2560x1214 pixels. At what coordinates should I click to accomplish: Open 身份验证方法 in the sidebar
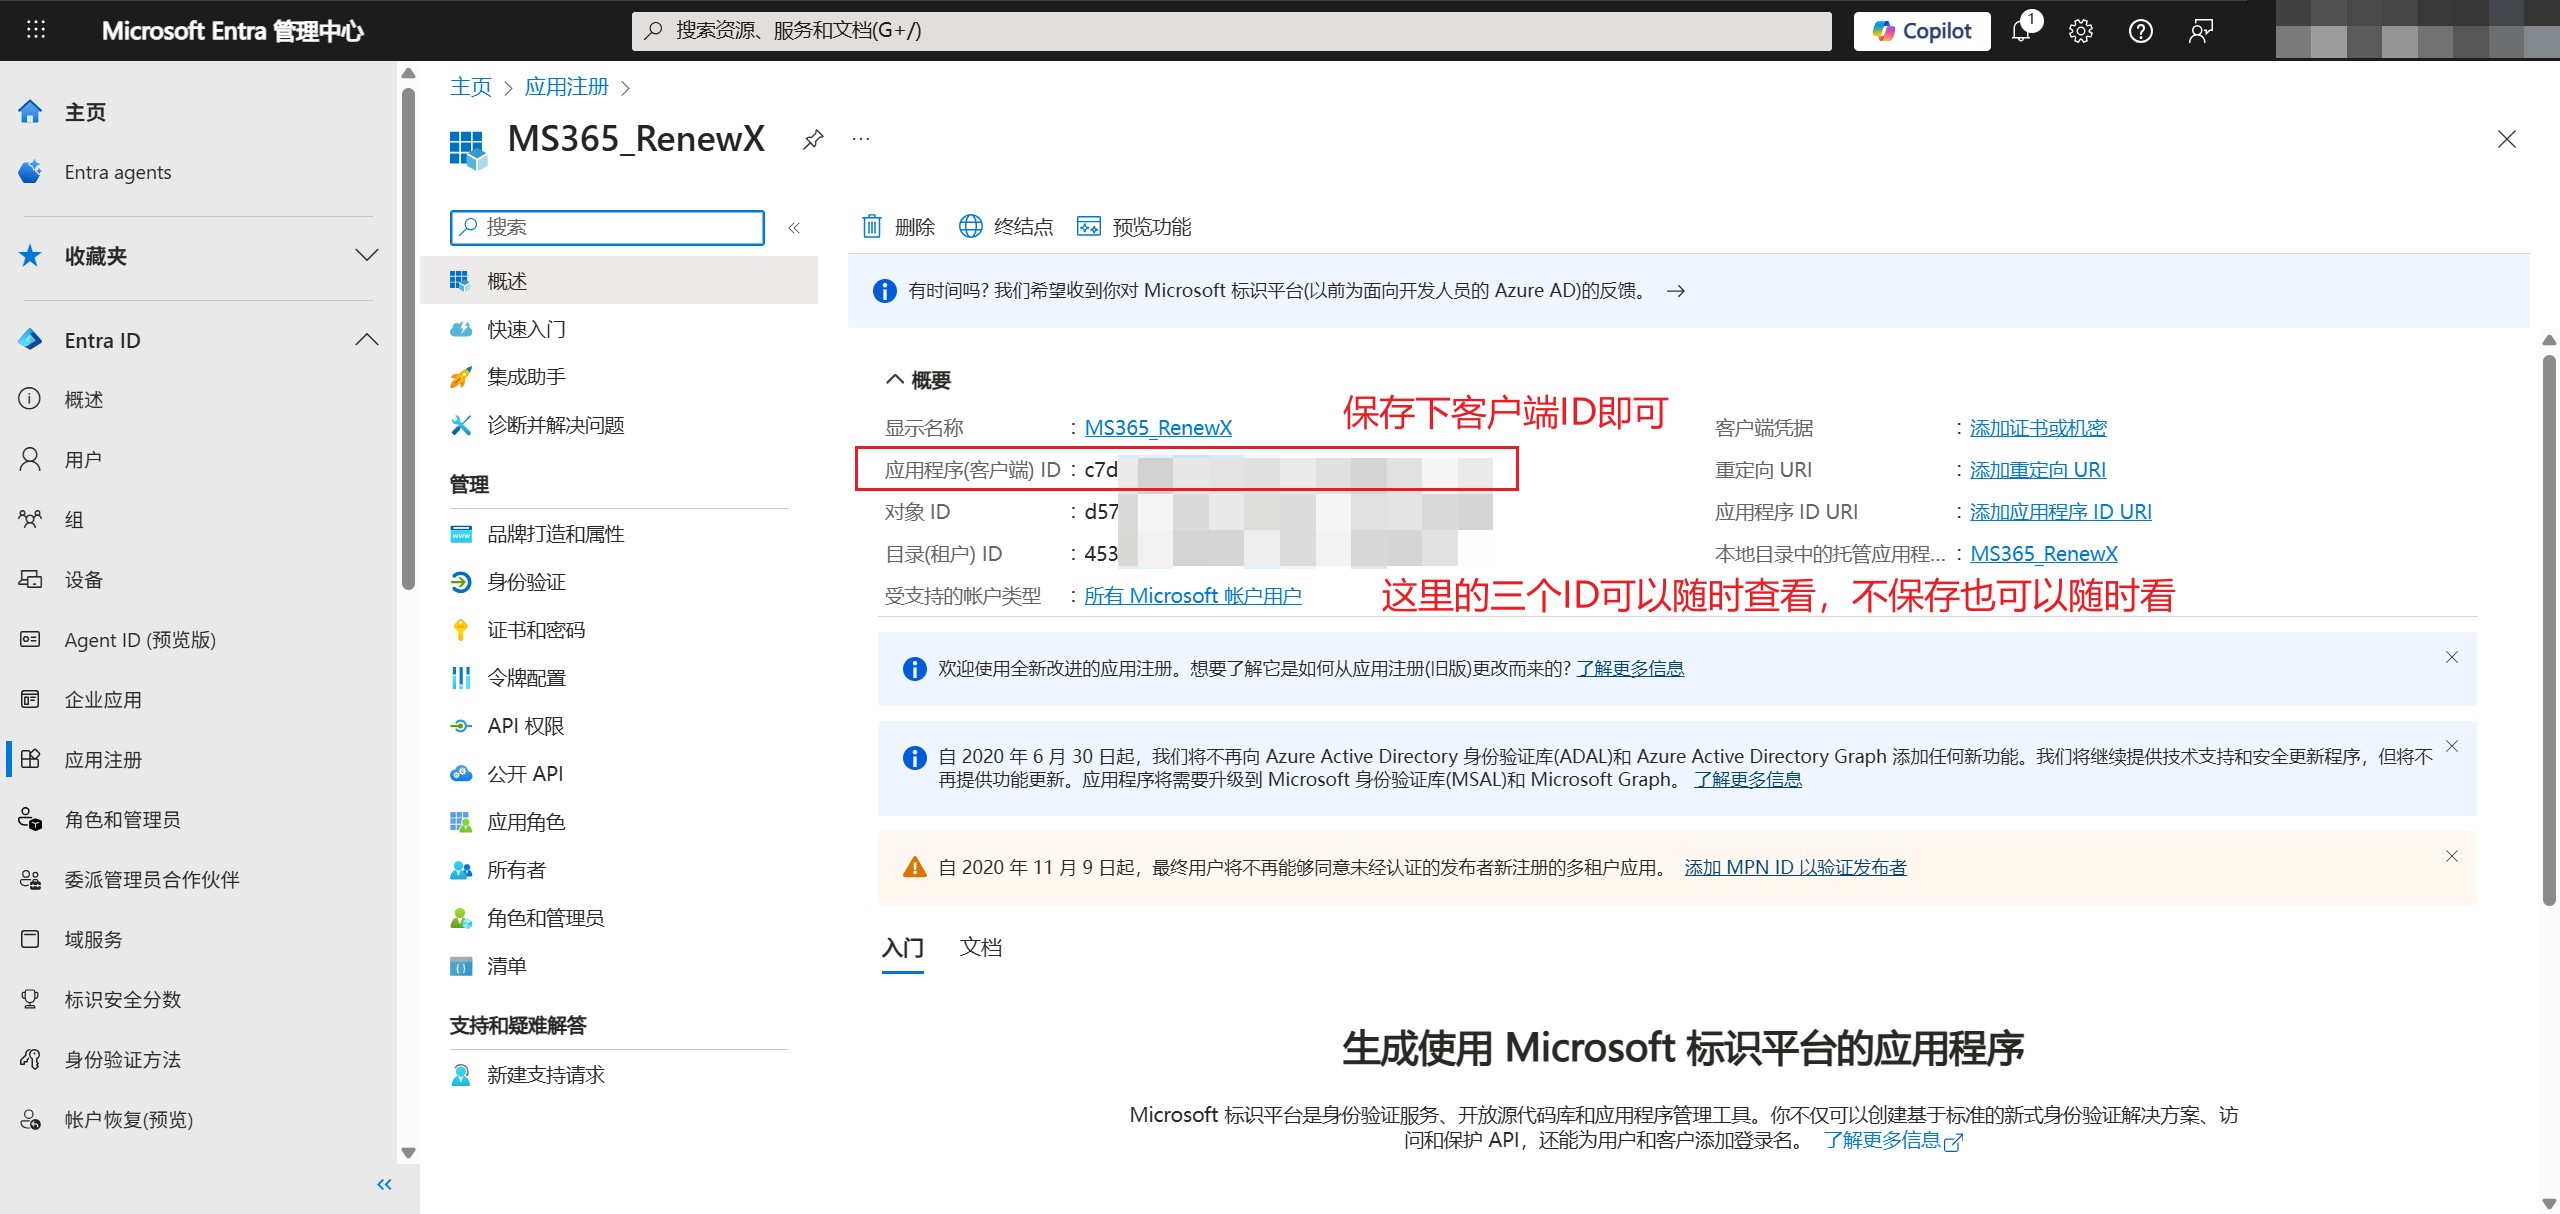pos(123,1059)
